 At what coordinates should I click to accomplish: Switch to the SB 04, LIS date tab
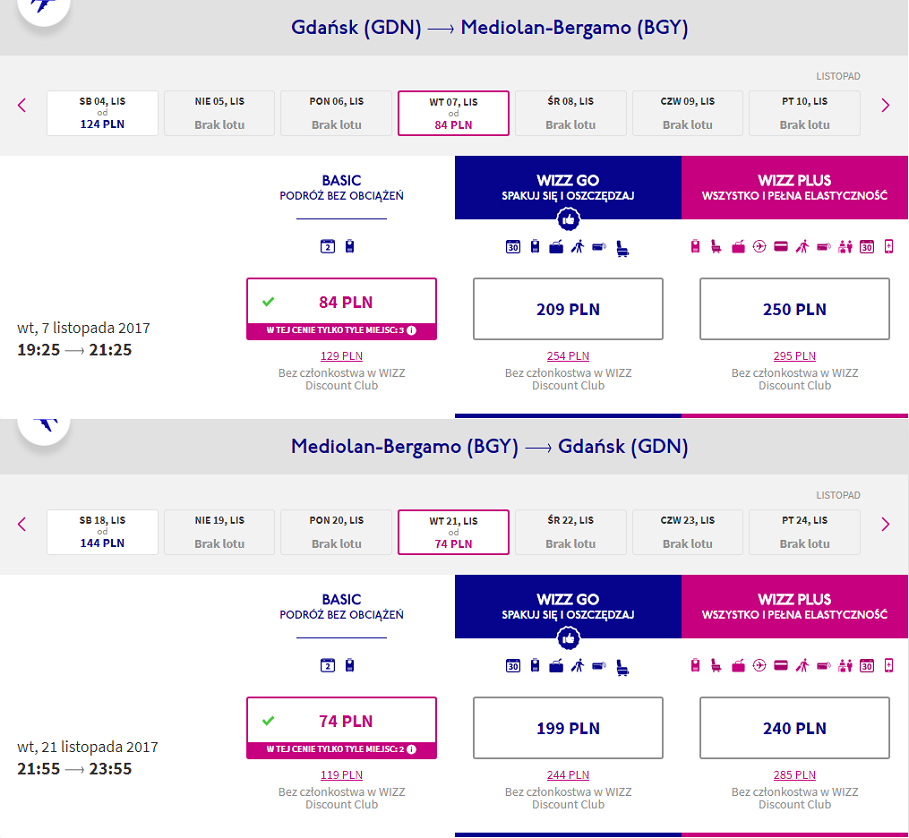(x=103, y=113)
